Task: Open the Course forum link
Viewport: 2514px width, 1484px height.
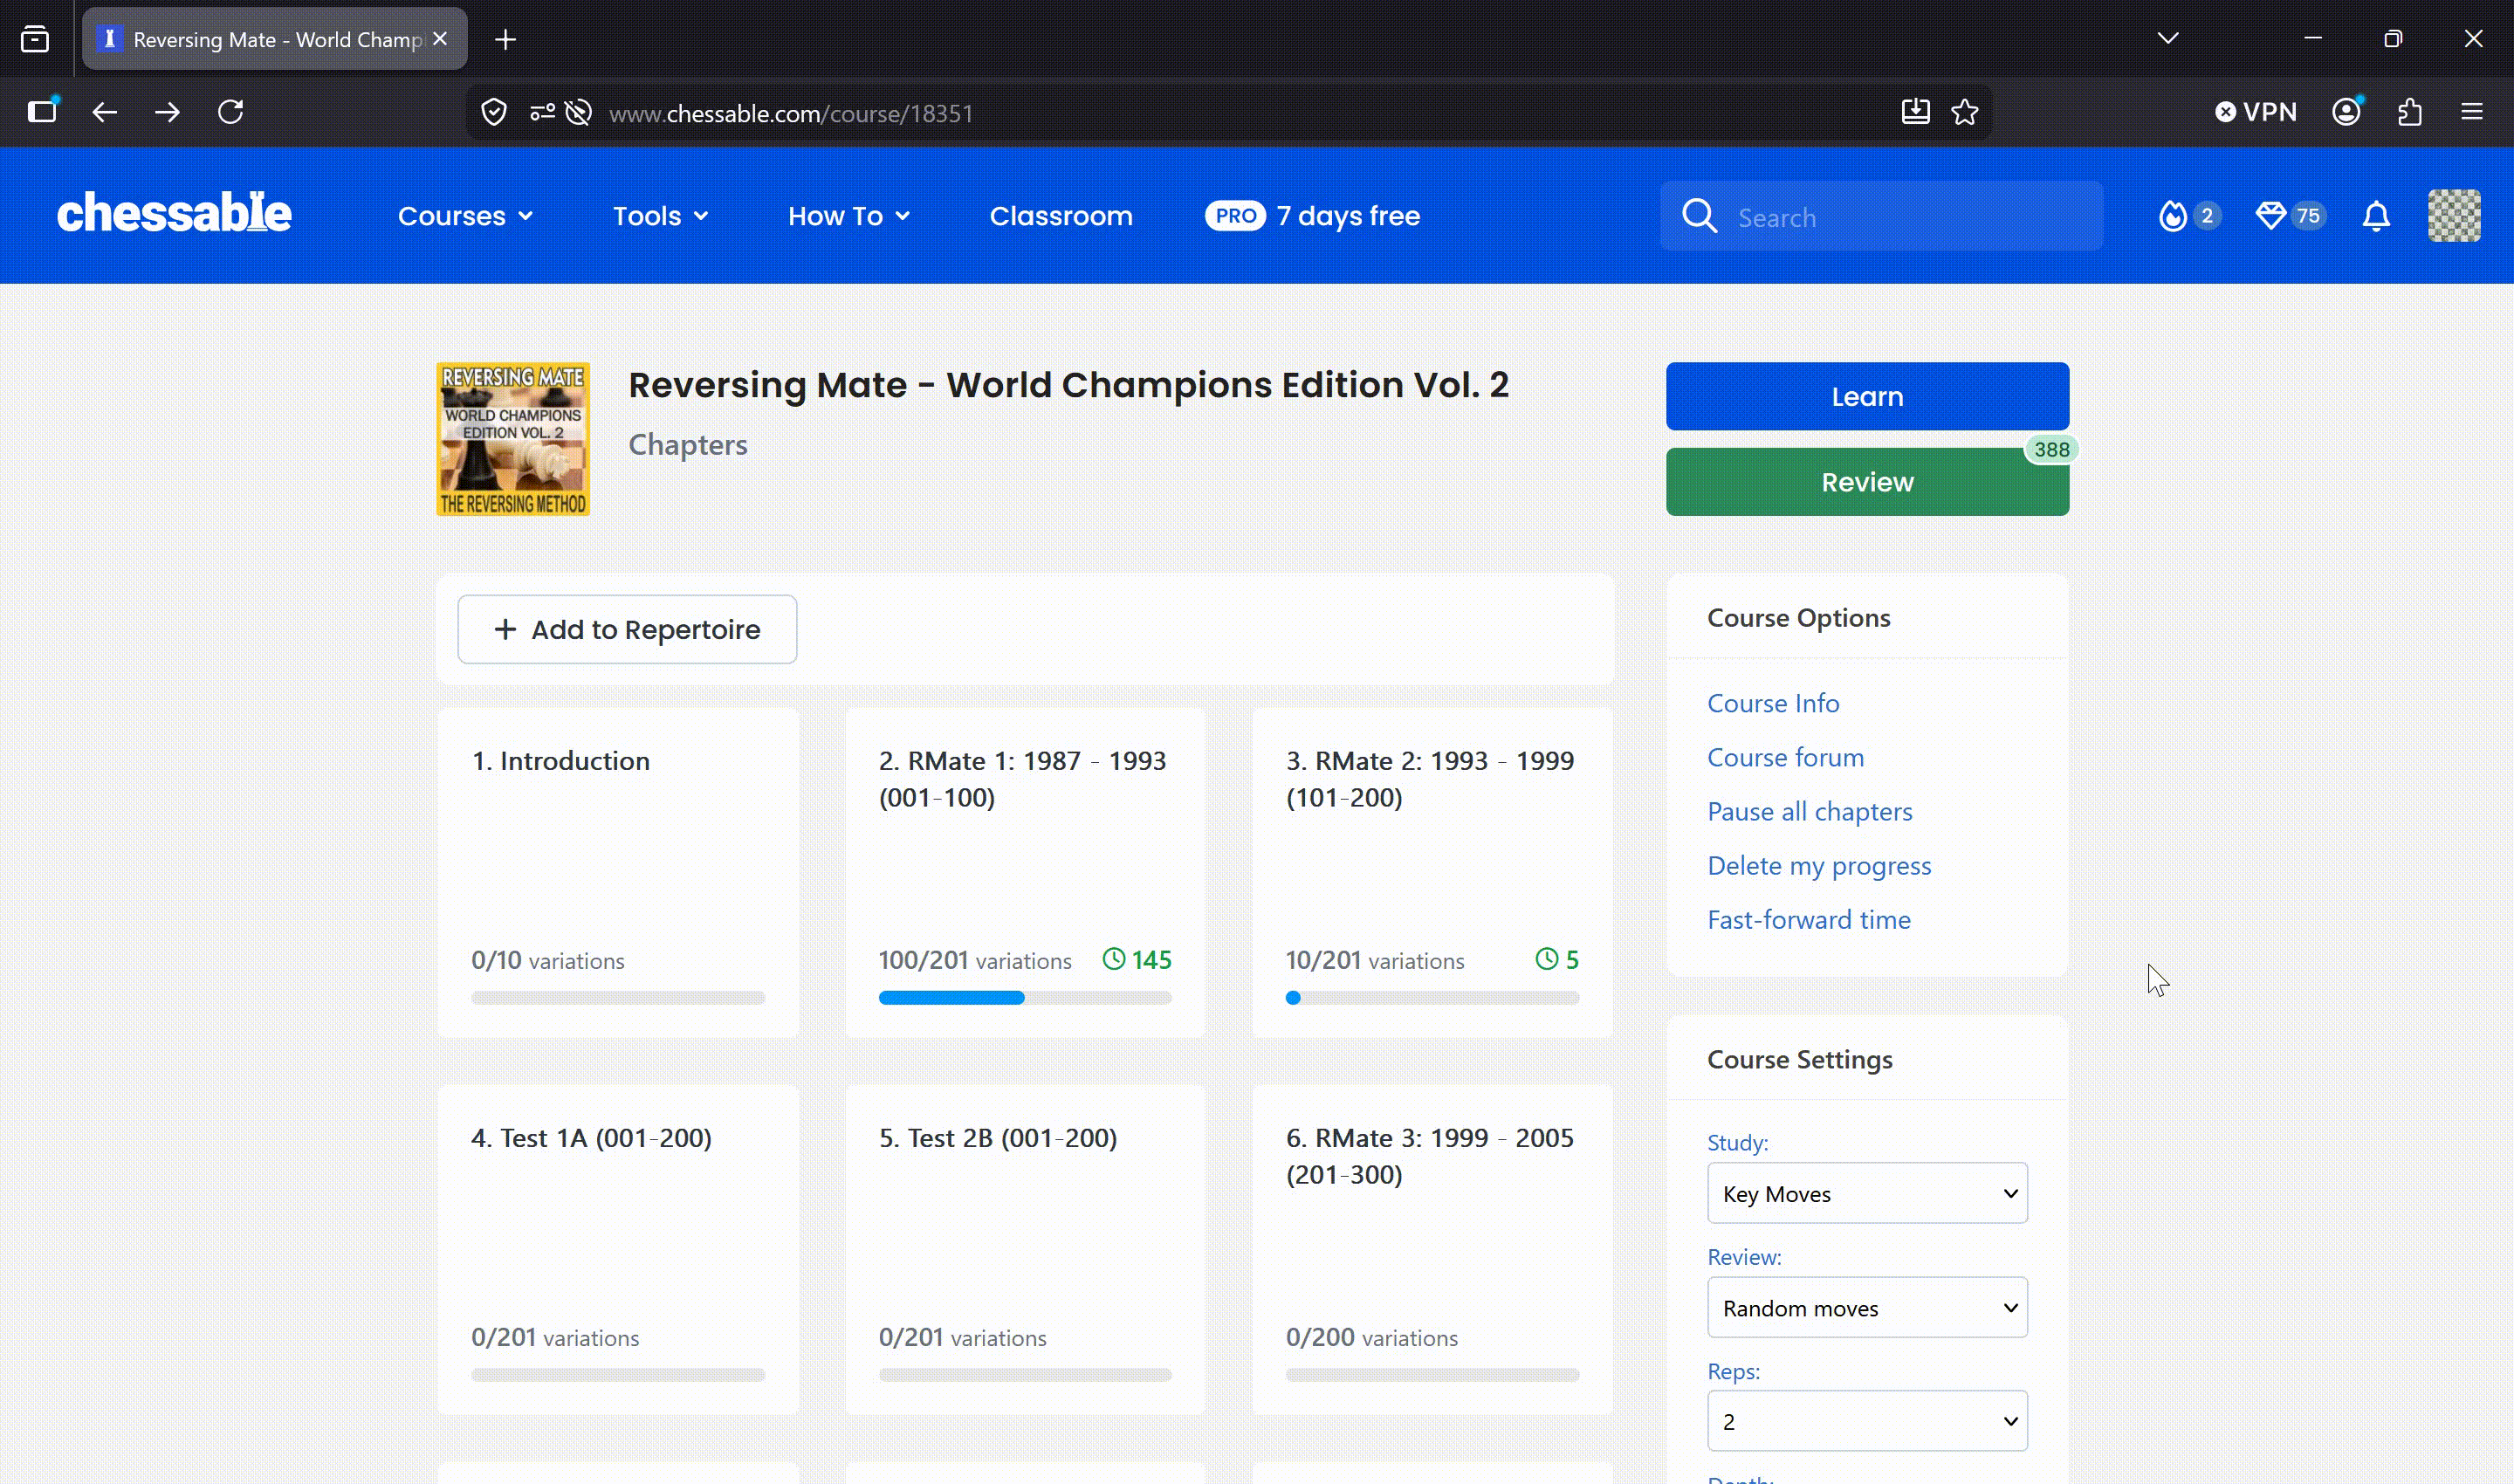Action: pyautogui.click(x=1785, y=757)
